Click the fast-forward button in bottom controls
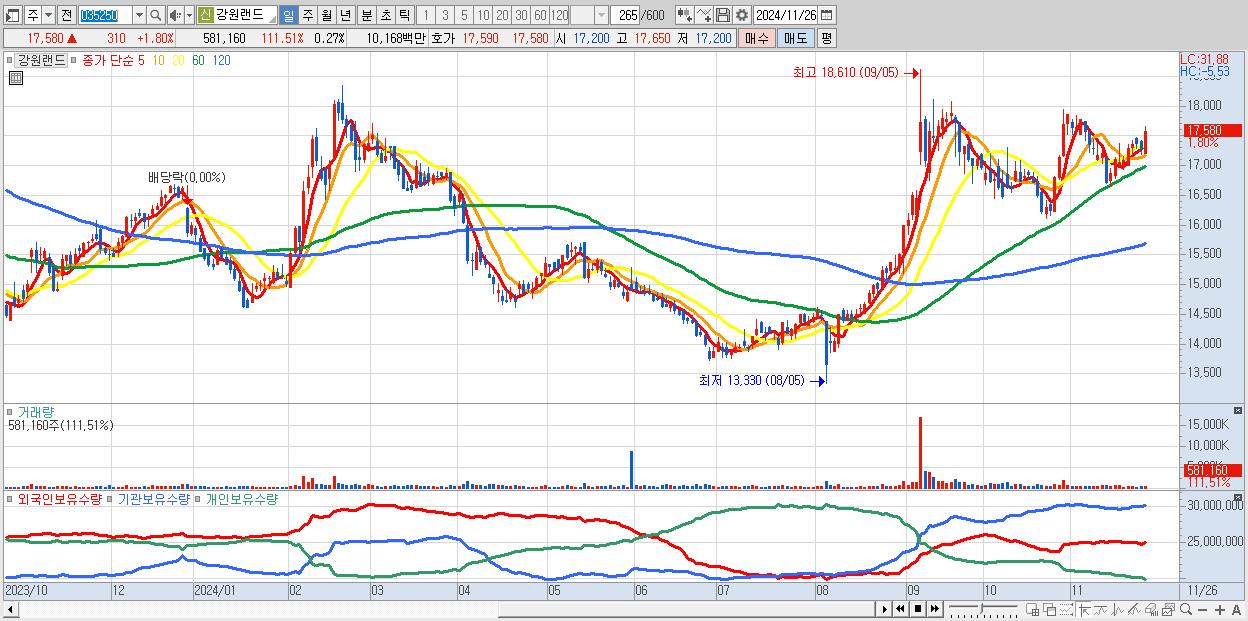This screenshot has height=621, width=1248. tap(935, 609)
